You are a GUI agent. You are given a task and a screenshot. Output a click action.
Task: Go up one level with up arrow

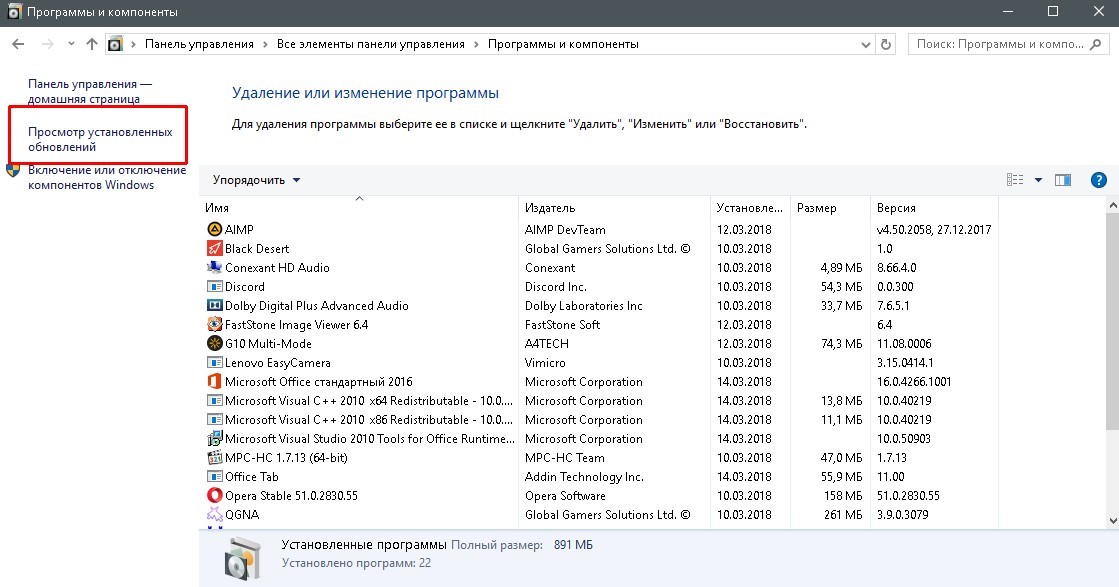91,44
